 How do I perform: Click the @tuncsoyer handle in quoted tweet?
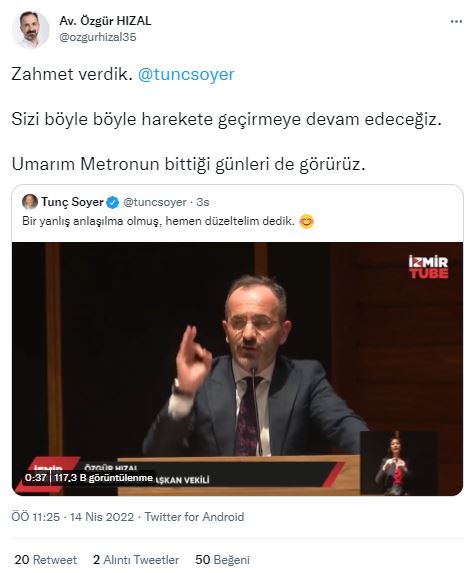[155, 202]
